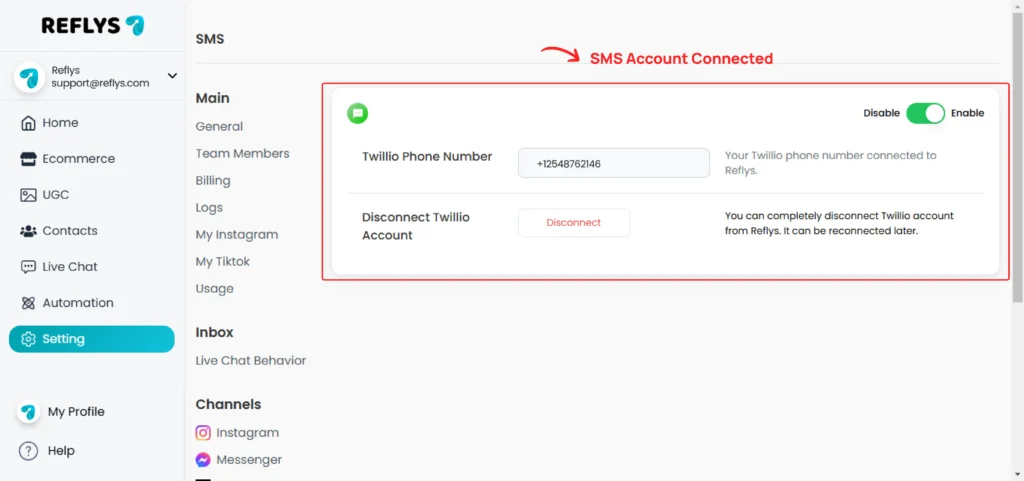The height and width of the screenshot is (481, 1024).
Task: Open My Profile
Action: [61, 412]
